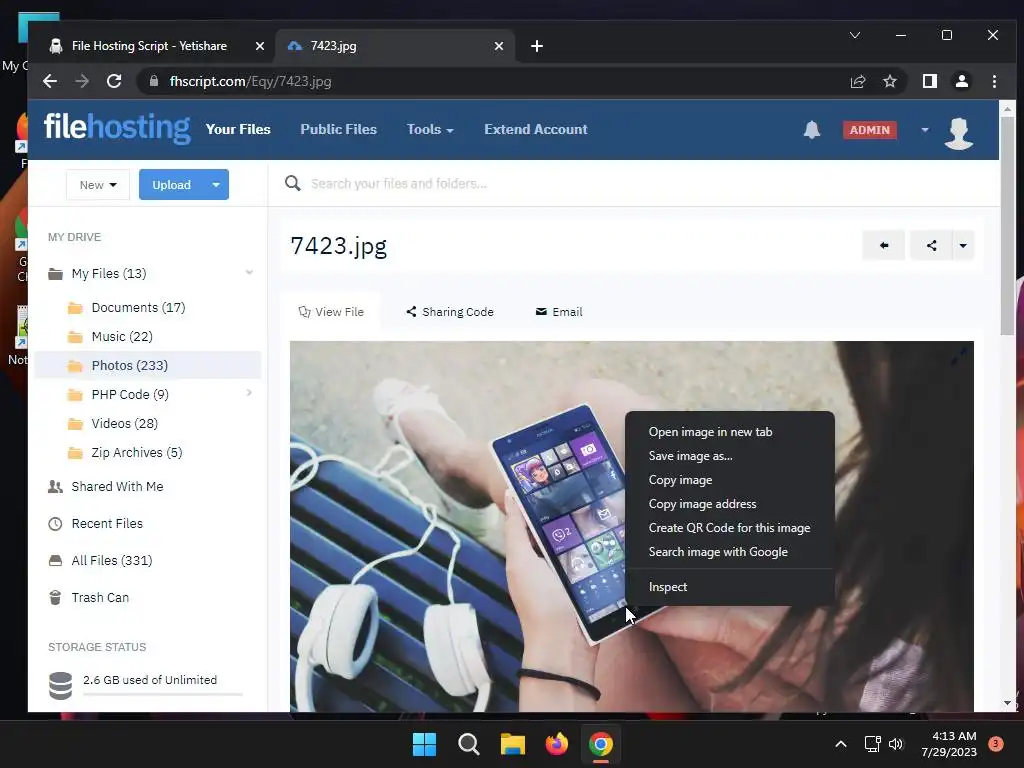Launch Firefox from the taskbar
The height and width of the screenshot is (768, 1024).
click(x=556, y=744)
